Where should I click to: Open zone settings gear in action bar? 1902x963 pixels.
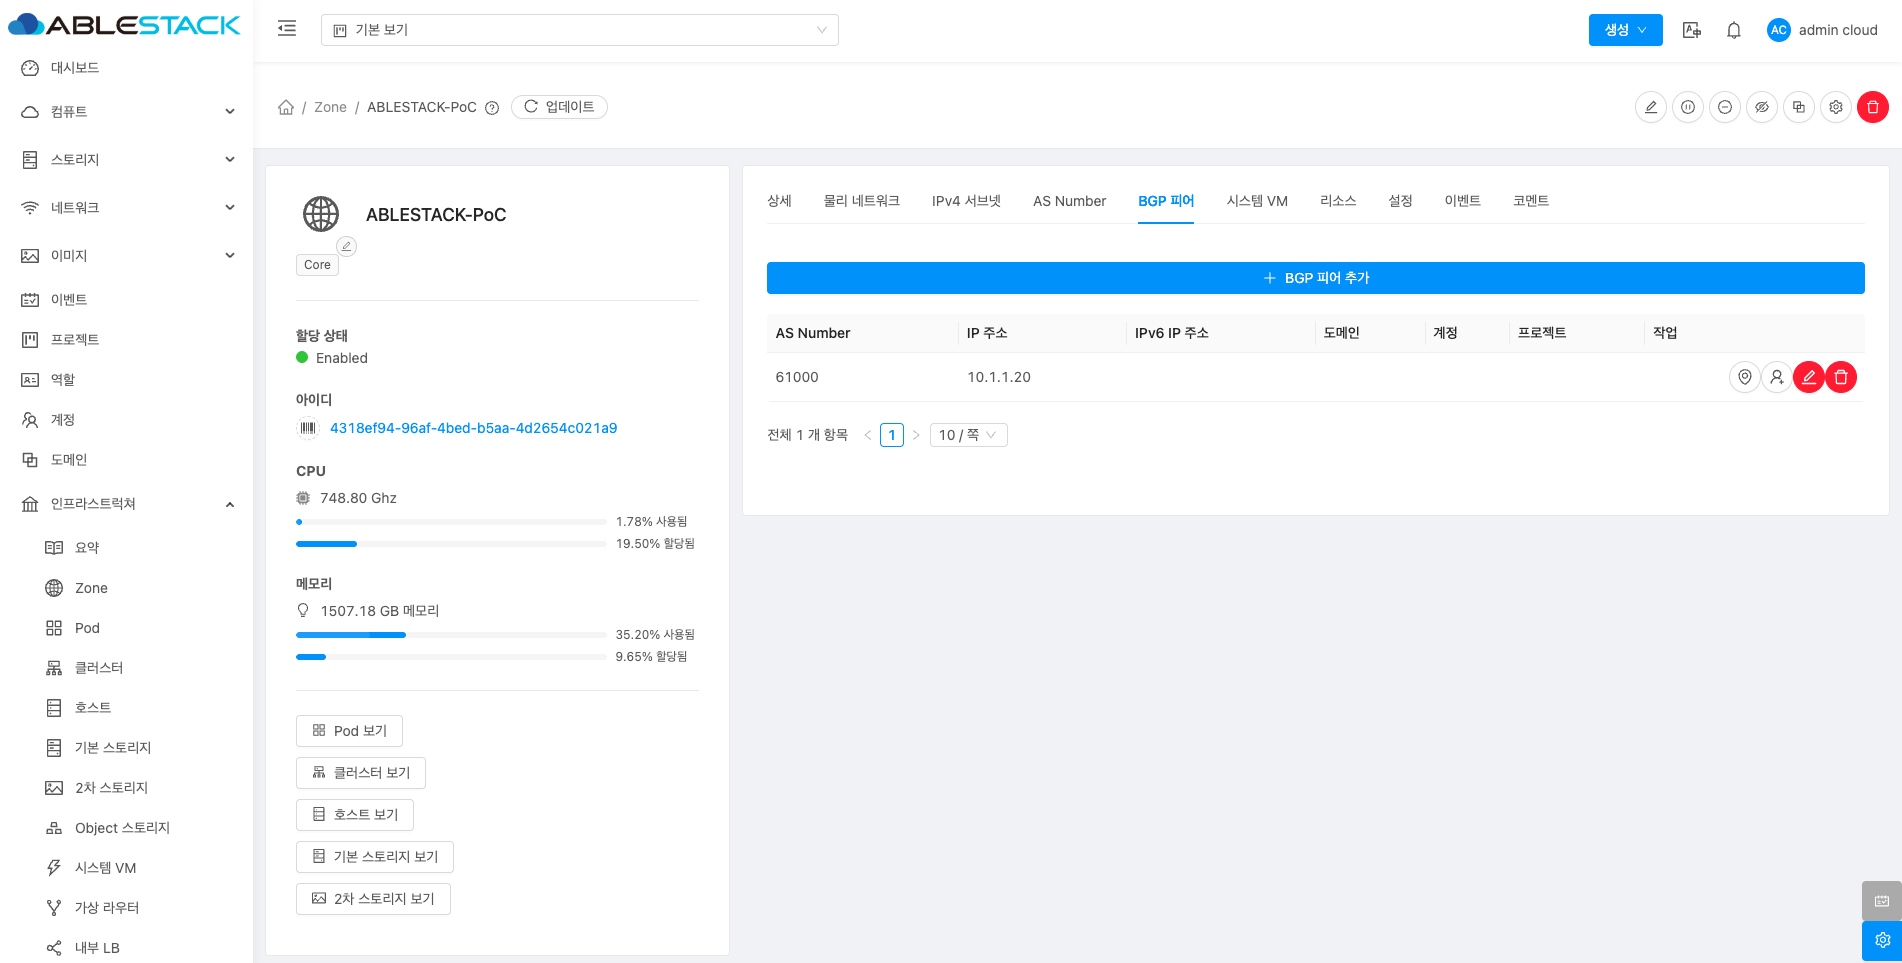point(1836,107)
